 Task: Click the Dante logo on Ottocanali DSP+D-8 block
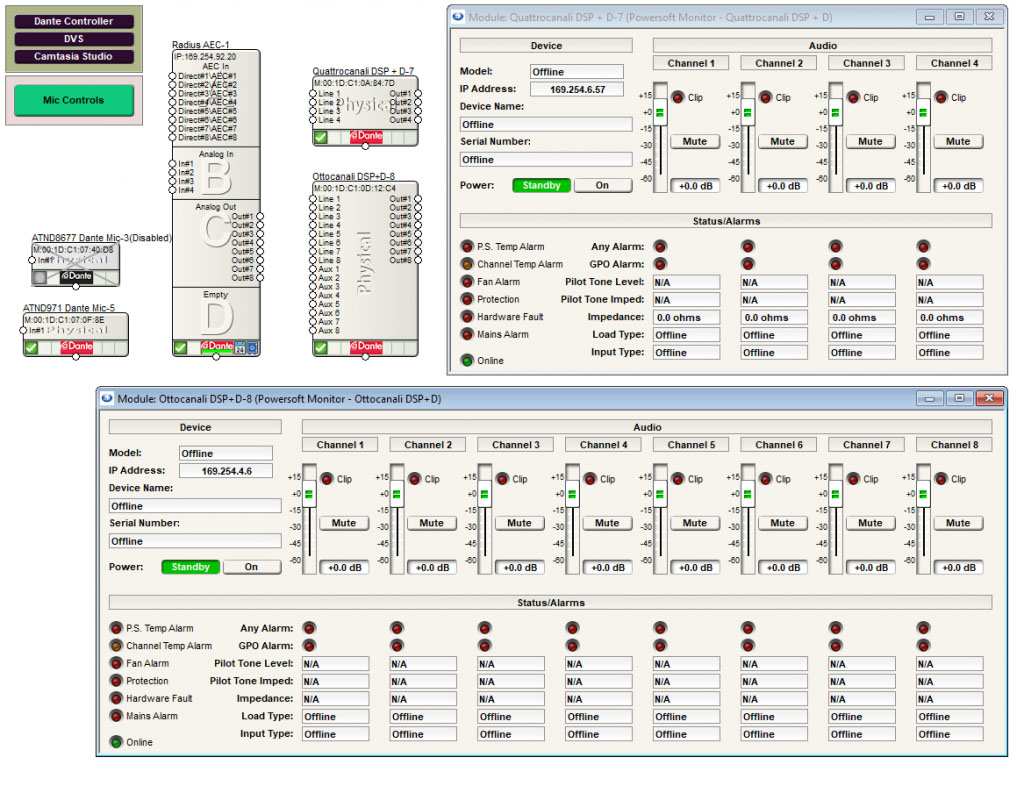tap(366, 346)
